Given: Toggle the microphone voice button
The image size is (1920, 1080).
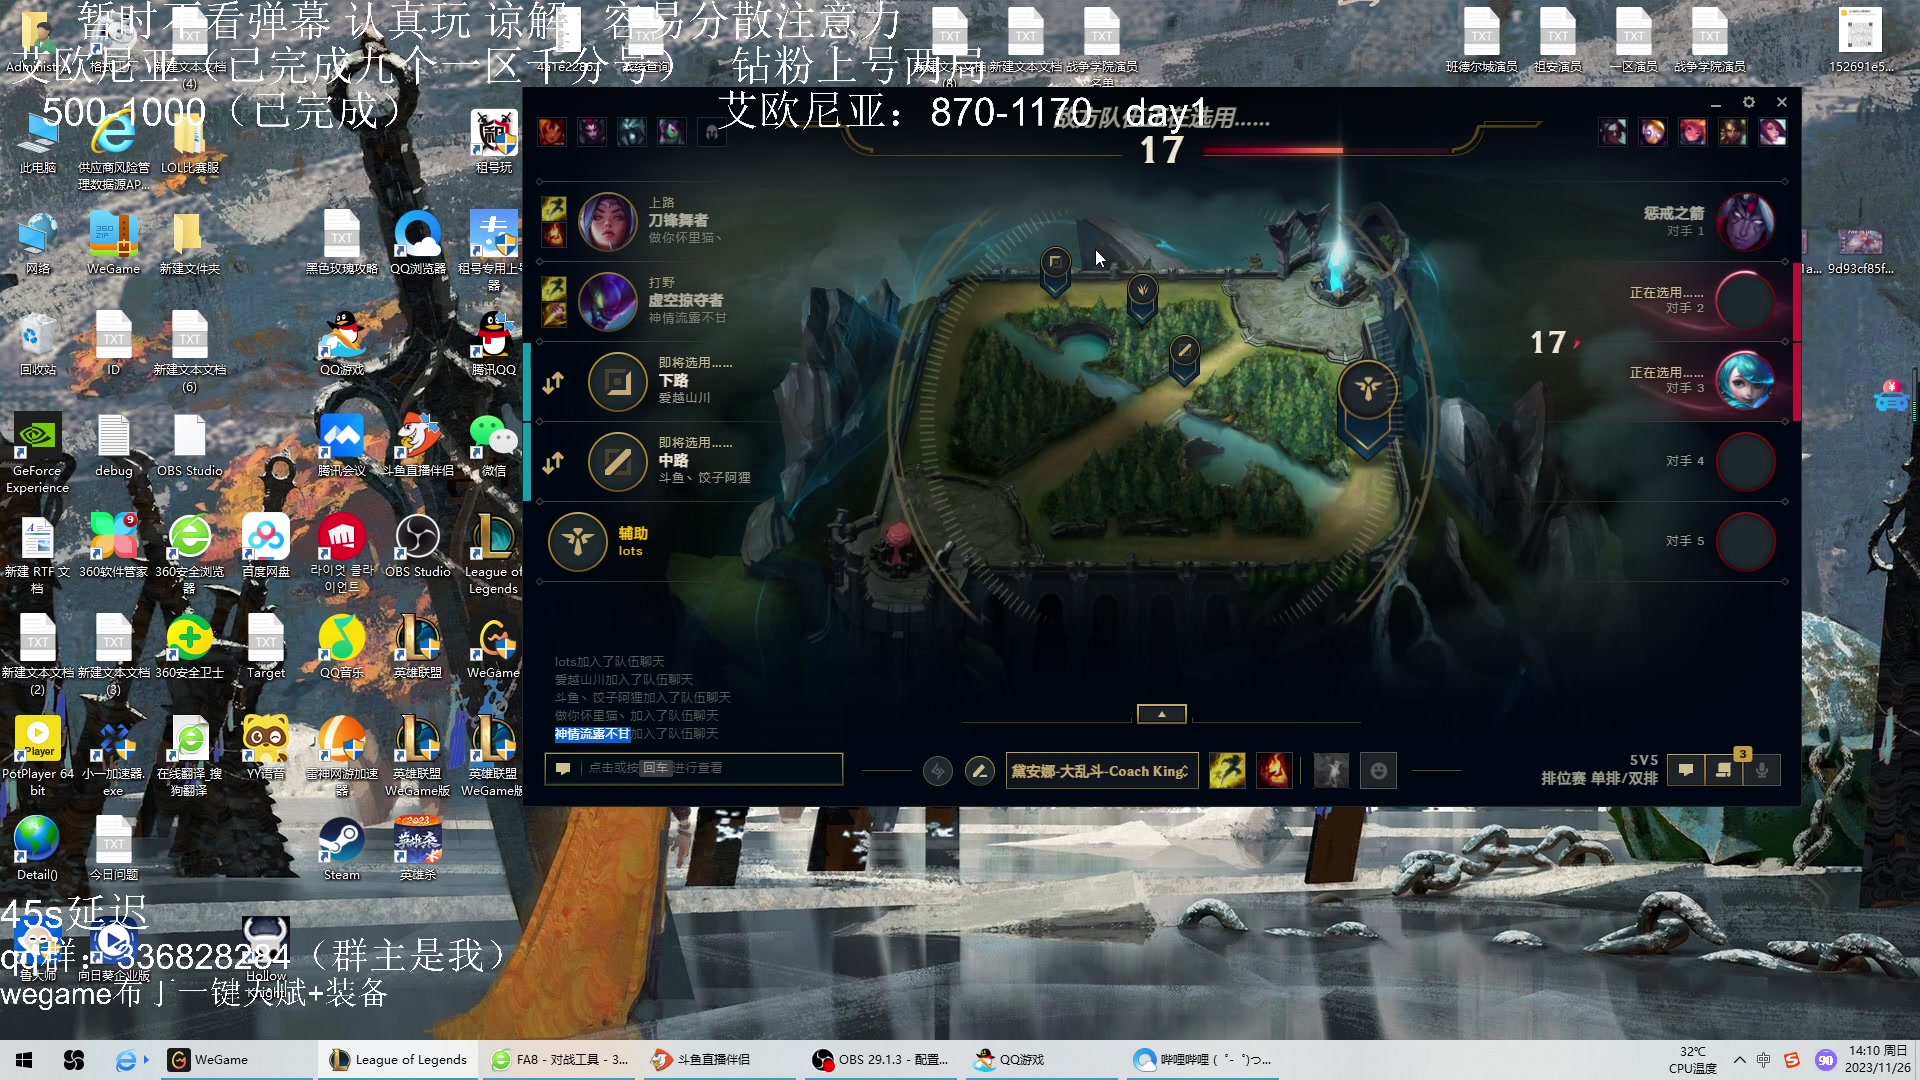Looking at the screenshot, I should [x=1762, y=770].
